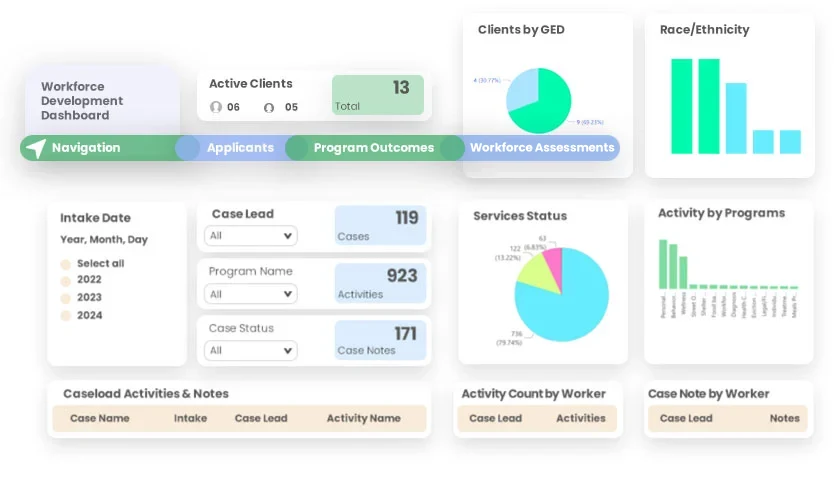Click the 13 Total active clients card
Viewport: 835px width, 480px height.
point(377,95)
